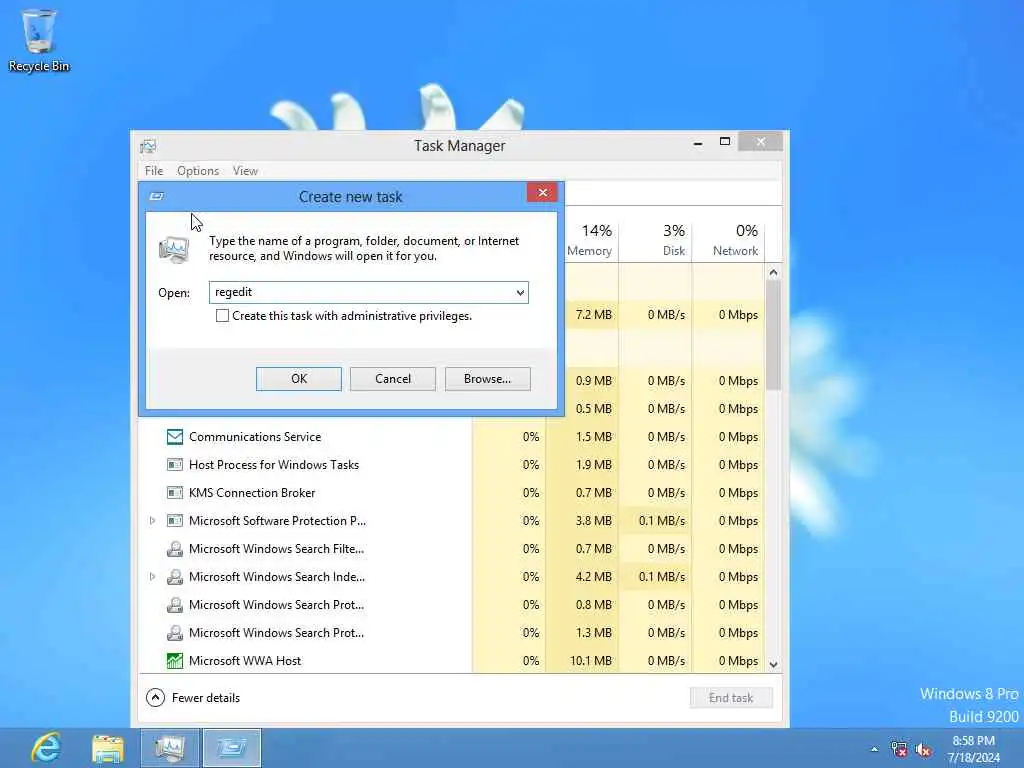The height and width of the screenshot is (768, 1024).
Task: Click the Communications Service mail icon
Action: 174,437
